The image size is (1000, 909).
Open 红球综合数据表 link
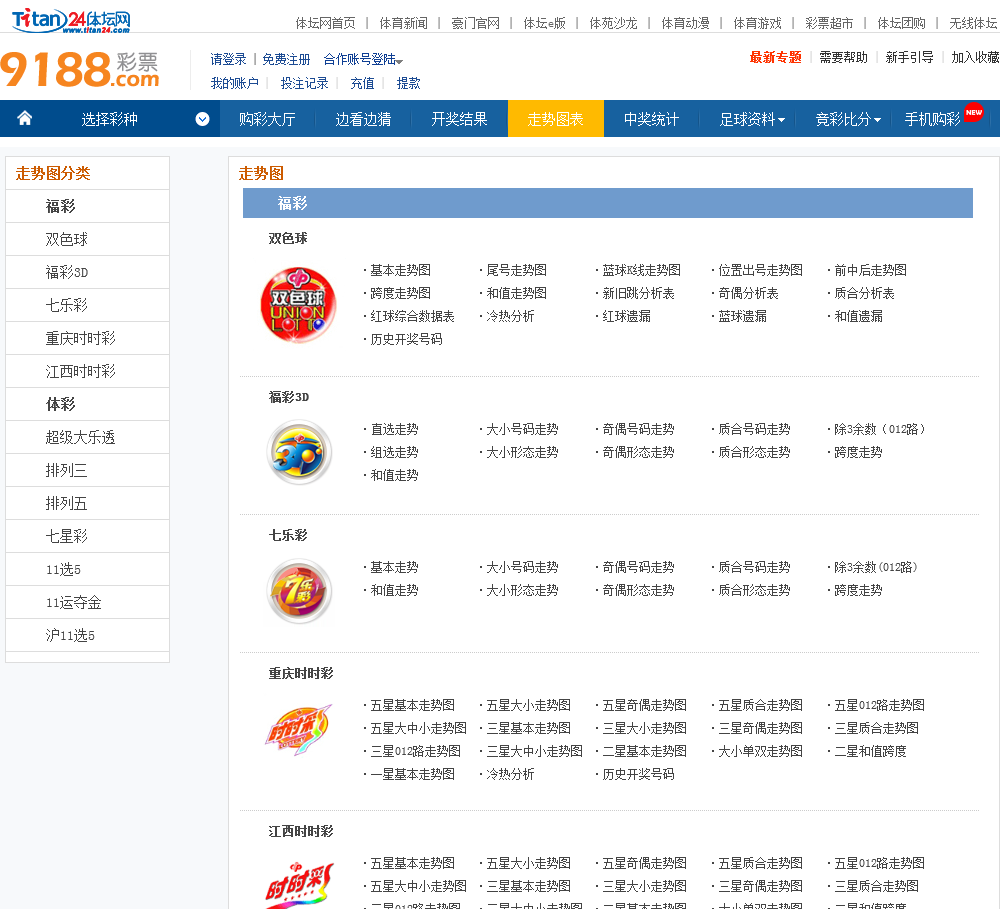point(412,316)
